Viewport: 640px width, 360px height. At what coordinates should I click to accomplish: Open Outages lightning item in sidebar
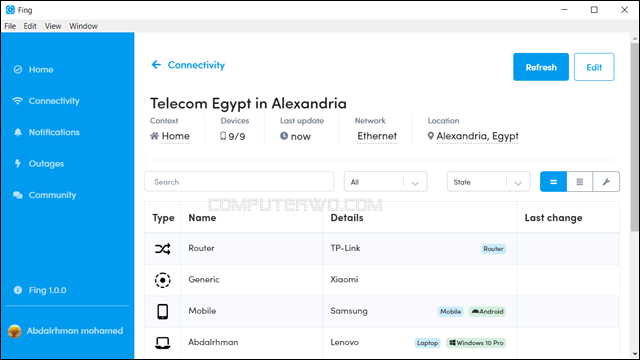(18, 164)
